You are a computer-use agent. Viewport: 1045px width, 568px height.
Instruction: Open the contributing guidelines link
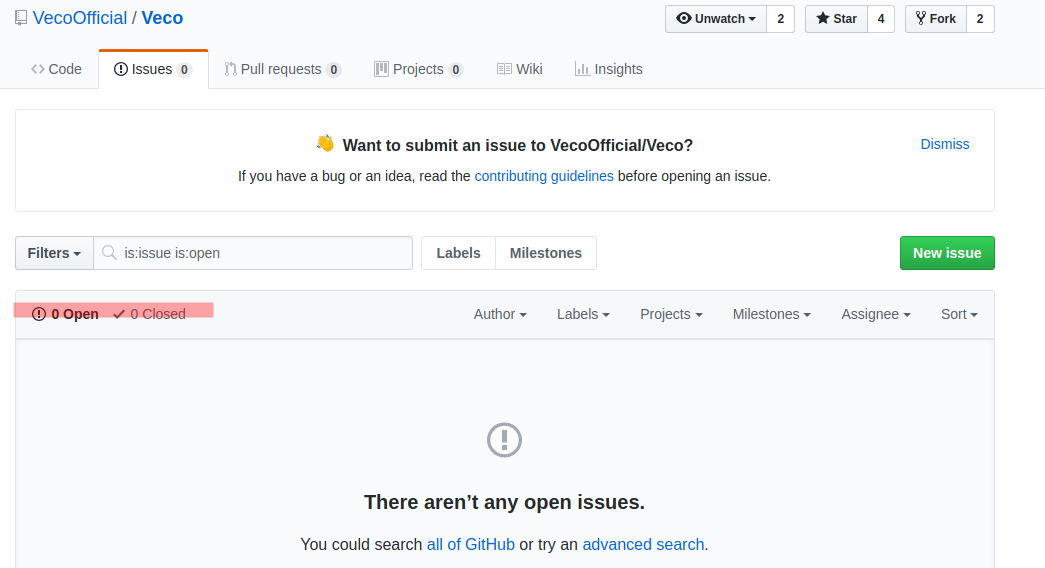tap(544, 176)
